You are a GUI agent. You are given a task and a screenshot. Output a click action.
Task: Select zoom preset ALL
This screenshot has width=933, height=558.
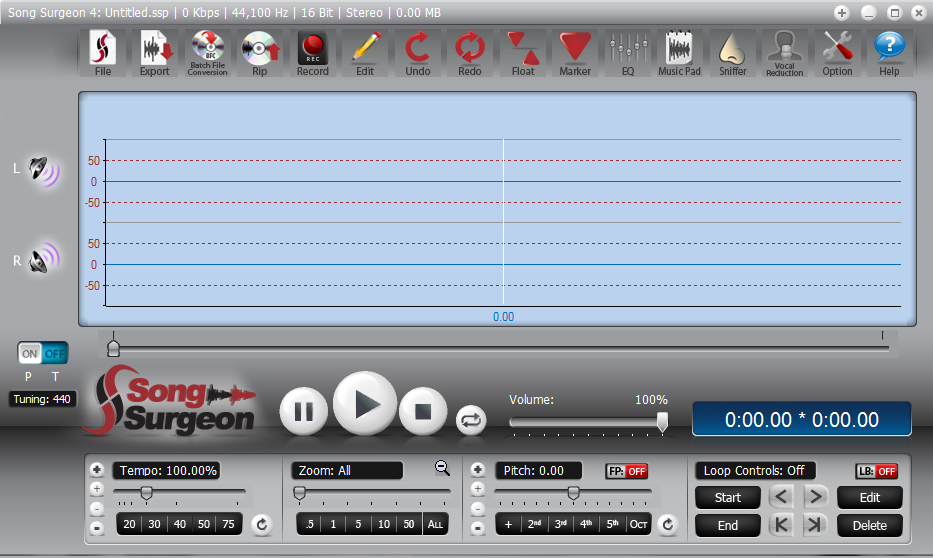coord(435,524)
